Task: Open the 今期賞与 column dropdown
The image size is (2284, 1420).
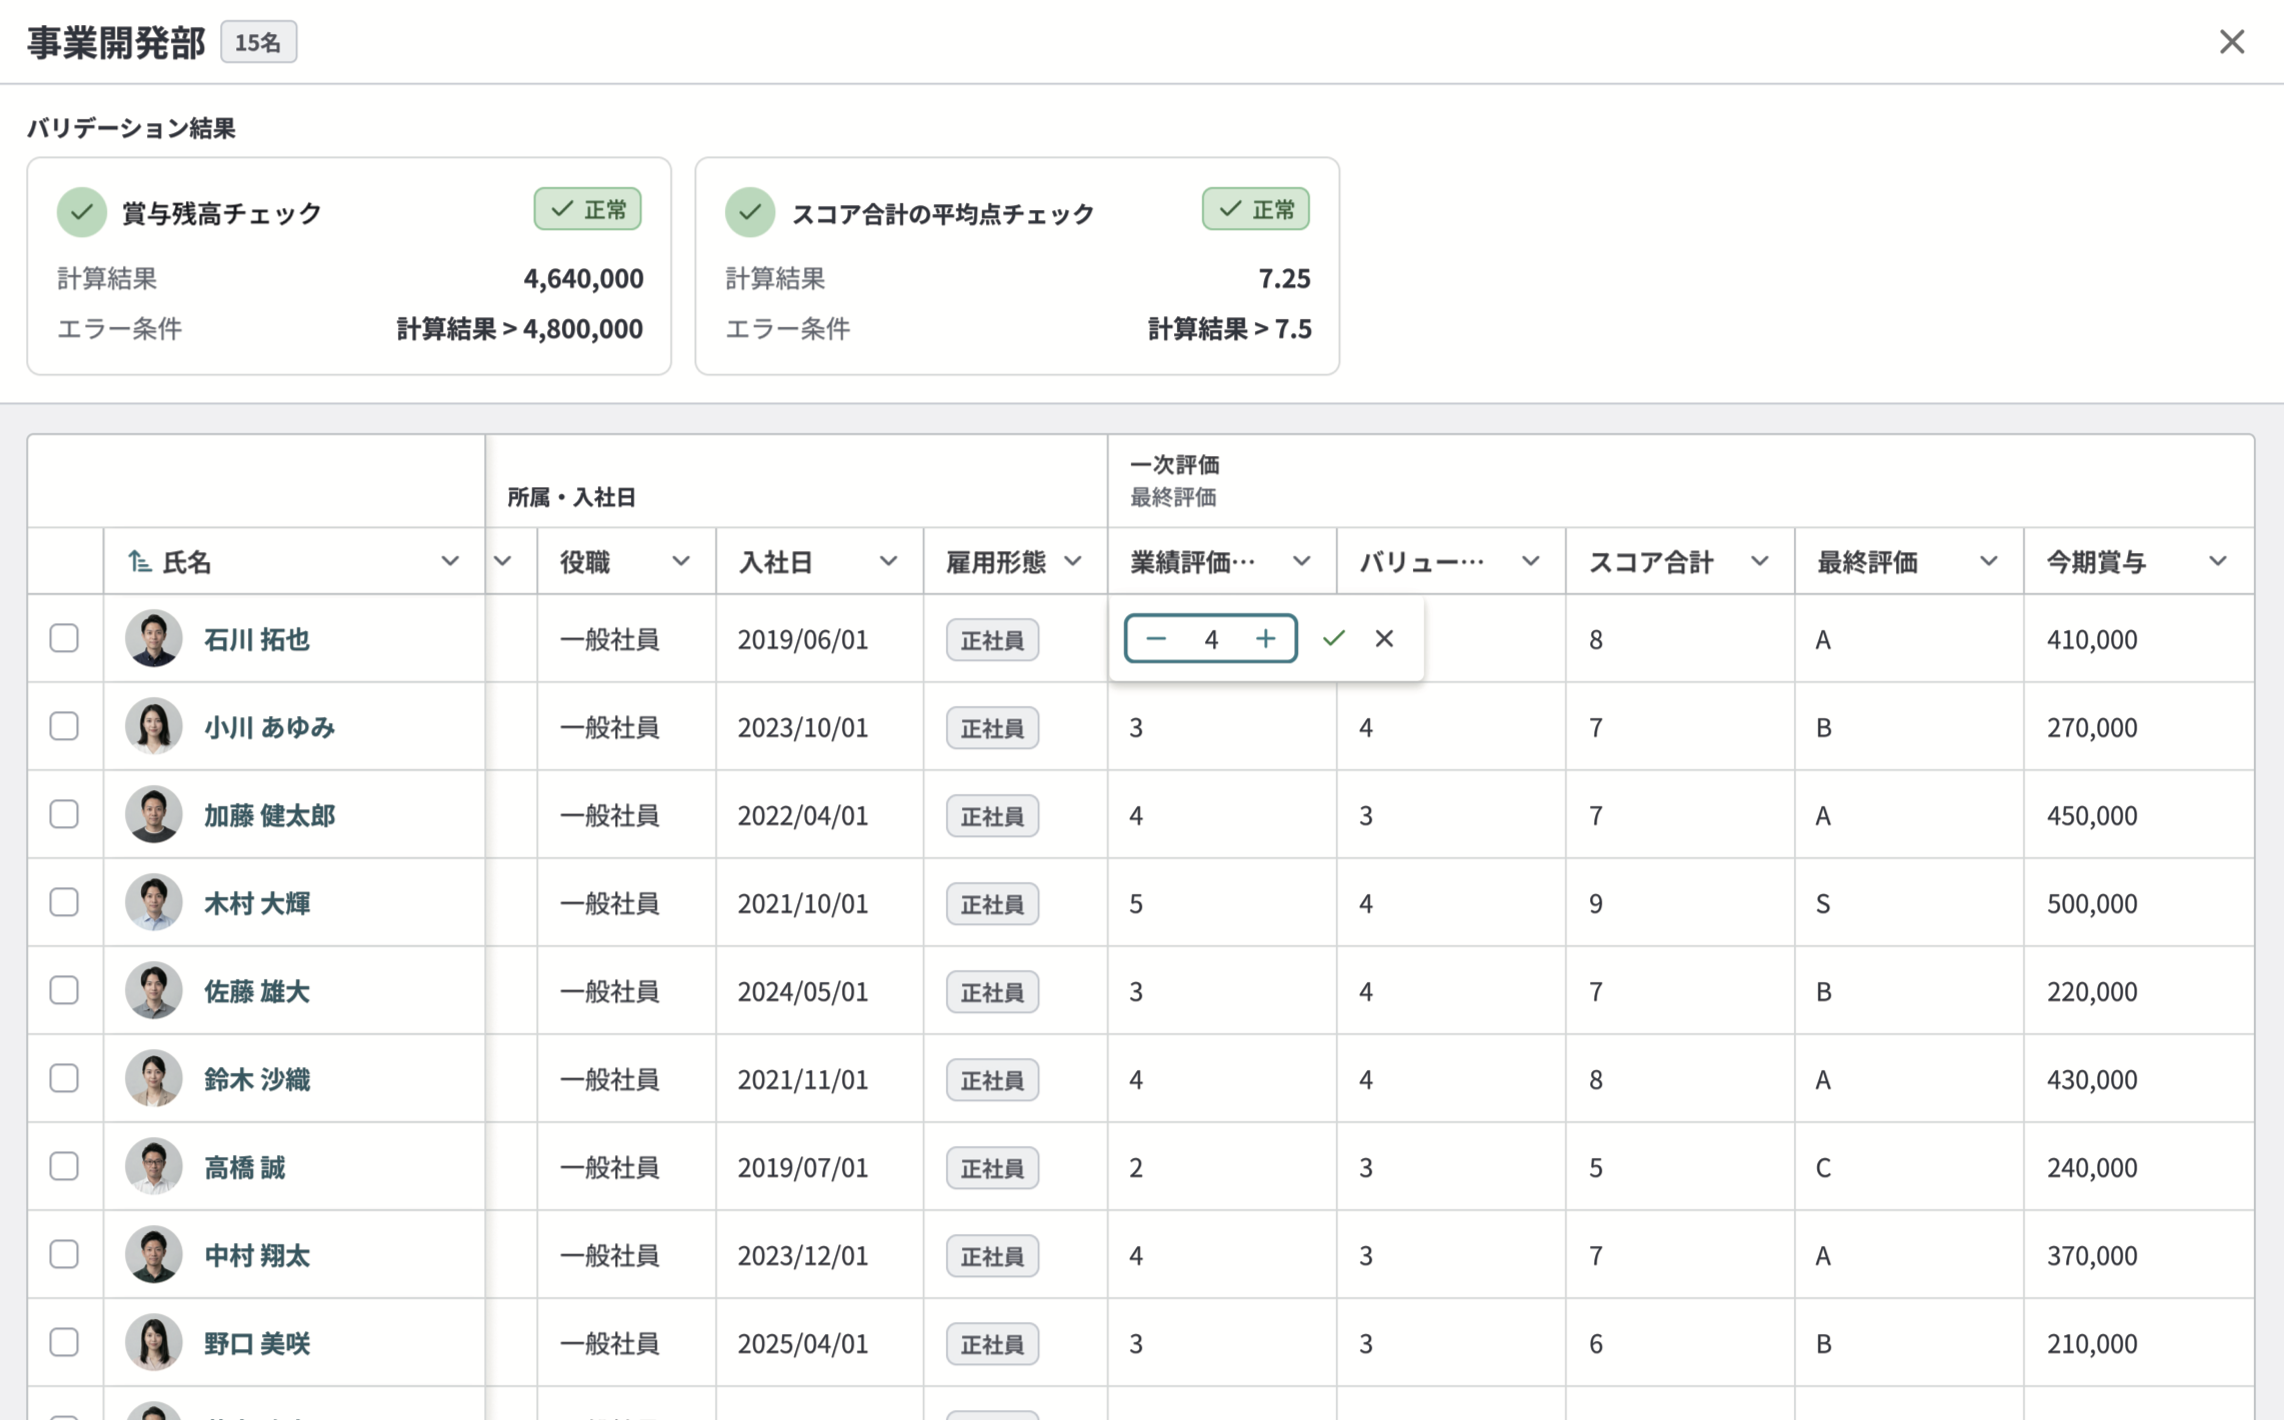Action: tap(2220, 561)
